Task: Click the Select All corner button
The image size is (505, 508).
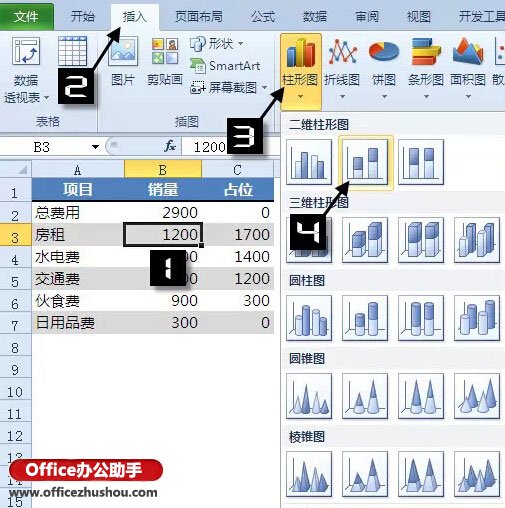Action: [16, 169]
